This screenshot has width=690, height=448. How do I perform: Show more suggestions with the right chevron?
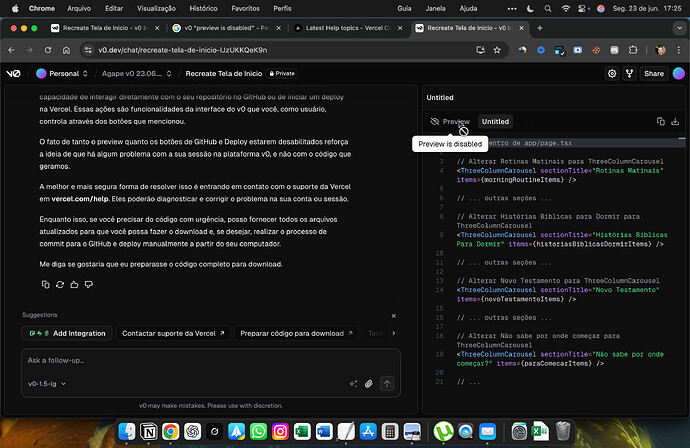point(393,333)
